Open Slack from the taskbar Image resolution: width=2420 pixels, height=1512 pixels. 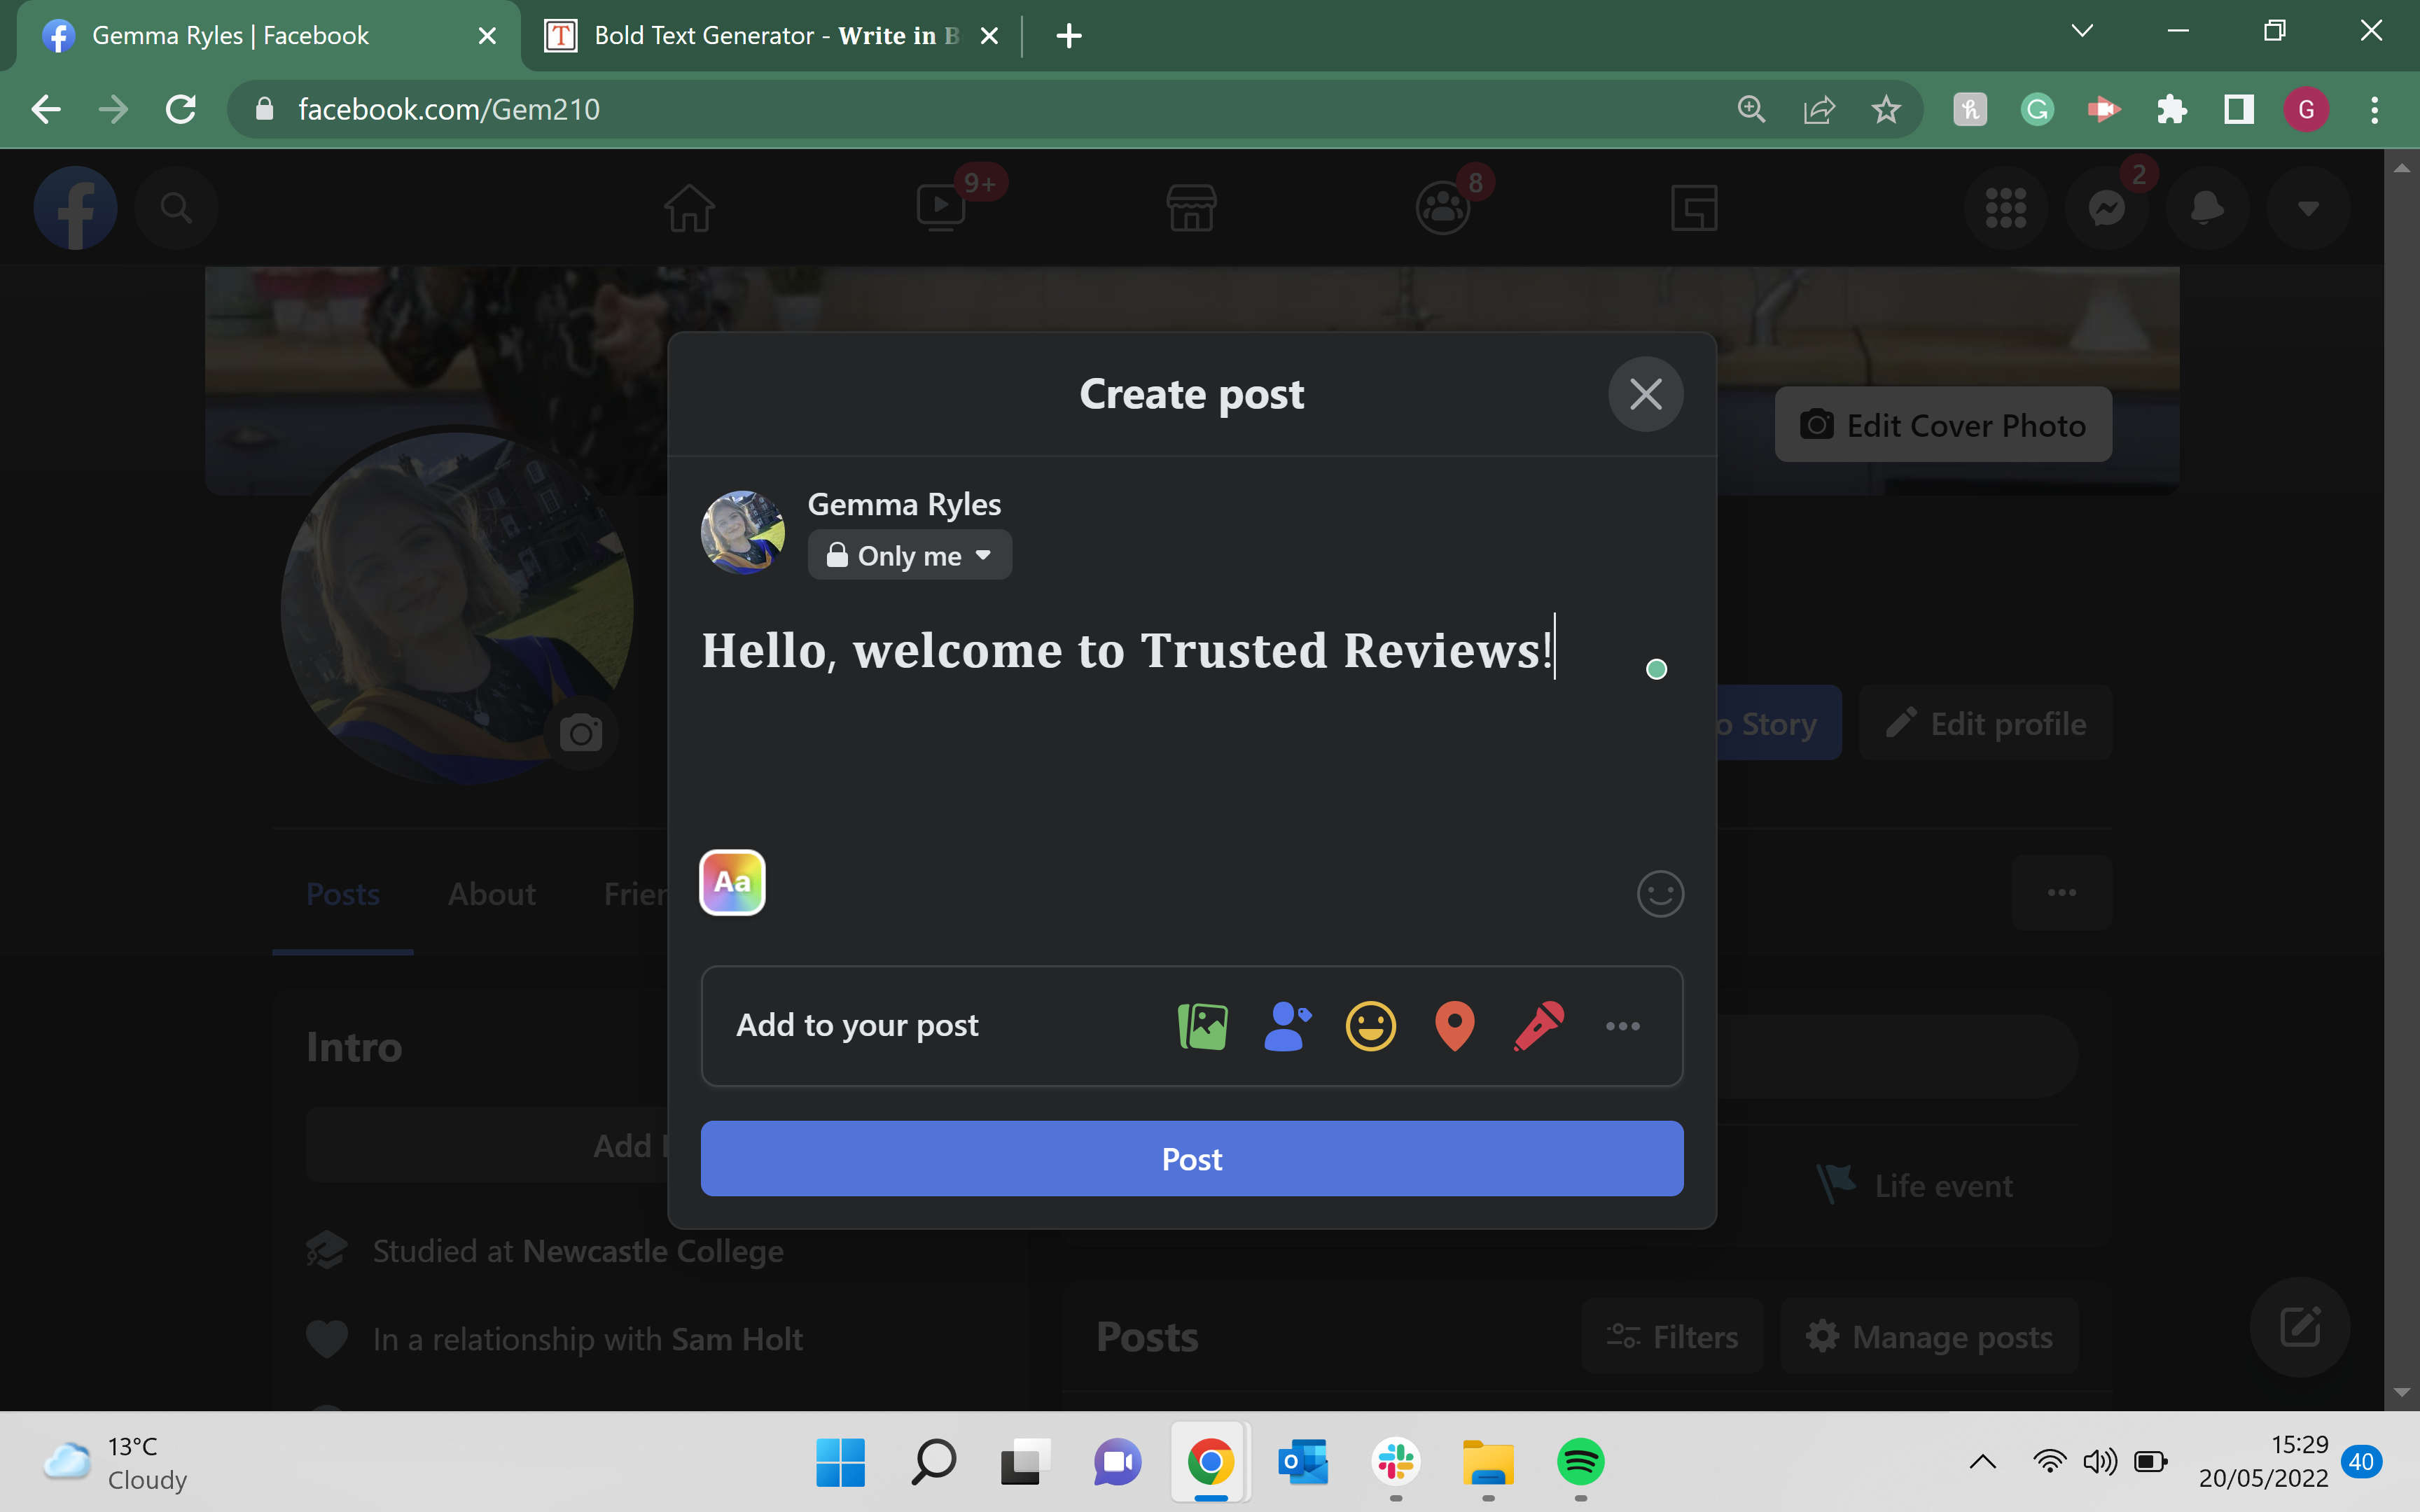pyautogui.click(x=1396, y=1462)
